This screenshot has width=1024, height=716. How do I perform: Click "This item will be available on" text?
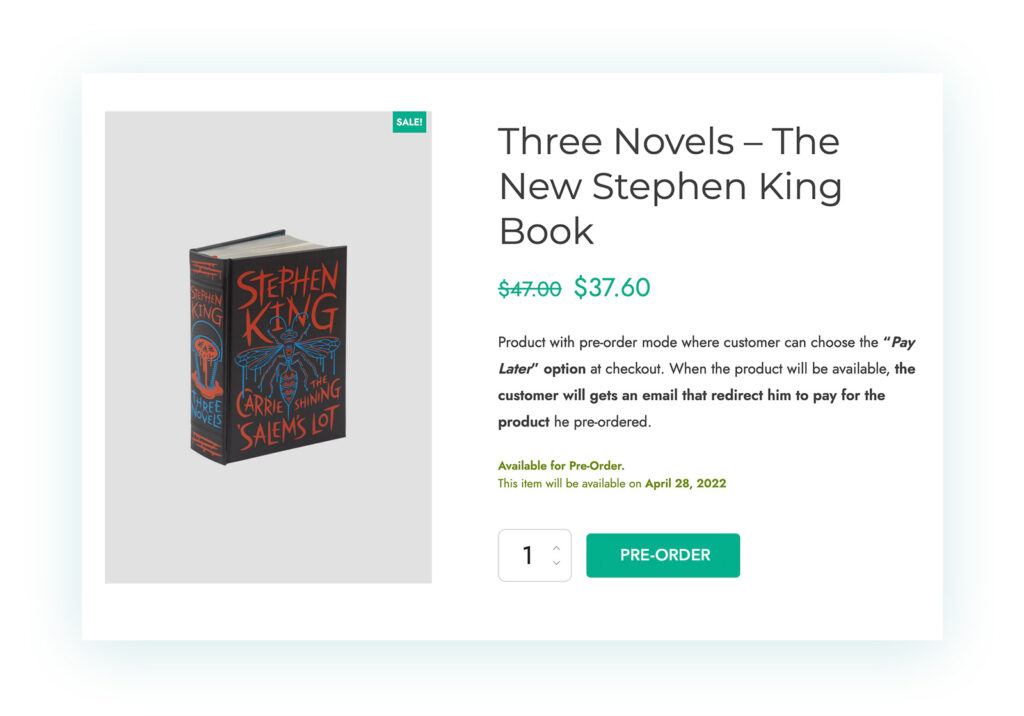(x=569, y=484)
